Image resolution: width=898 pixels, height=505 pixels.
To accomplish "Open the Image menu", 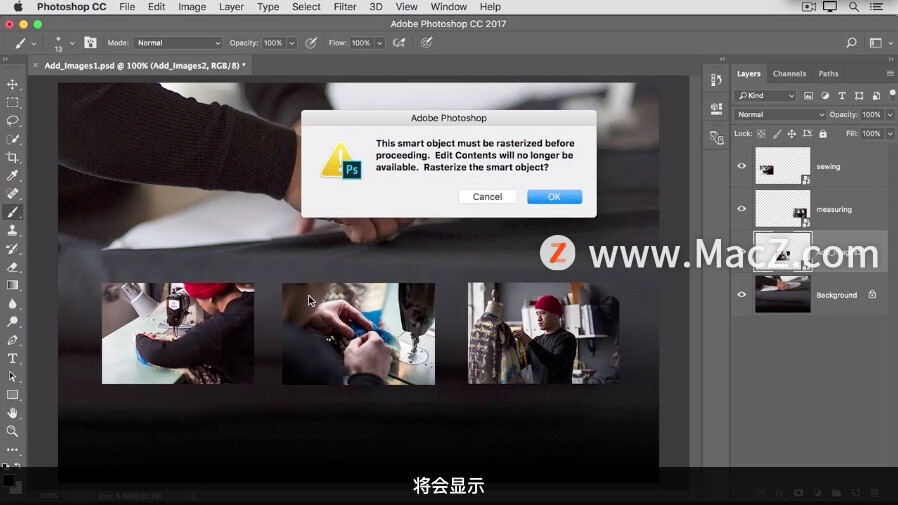I will point(192,7).
